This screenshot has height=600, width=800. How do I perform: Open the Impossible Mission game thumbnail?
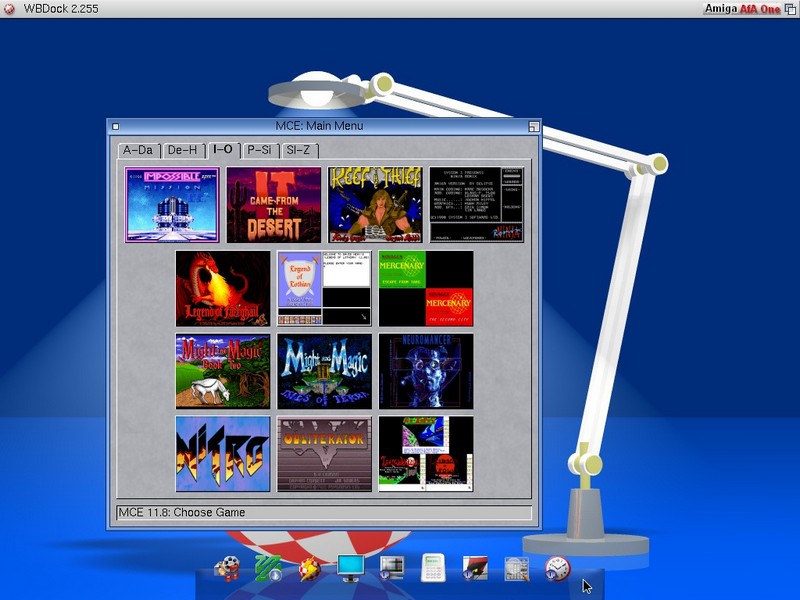(172, 205)
